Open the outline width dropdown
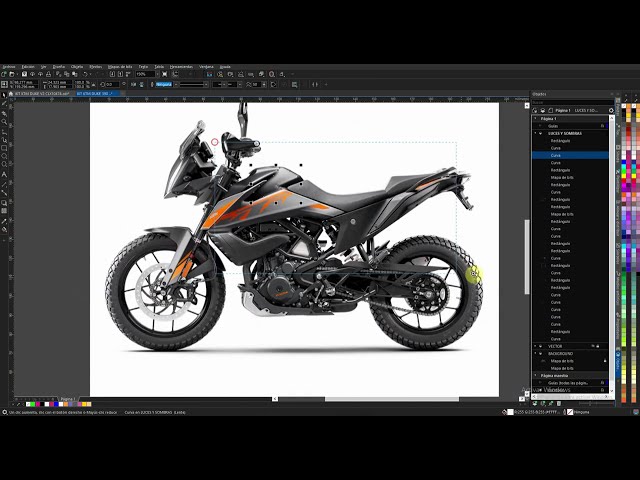This screenshot has width=640, height=480. tap(176, 84)
